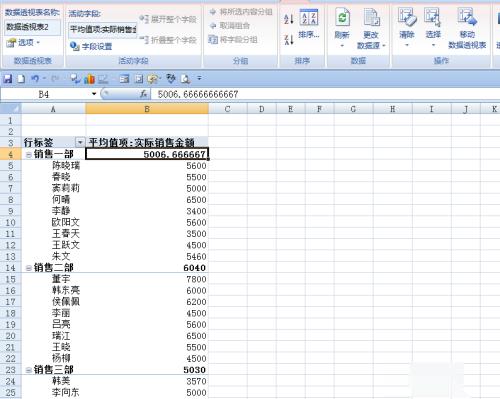This screenshot has height=399, width=500.
Task: Click the print preview magnifier icon
Action: [x=185, y=79]
